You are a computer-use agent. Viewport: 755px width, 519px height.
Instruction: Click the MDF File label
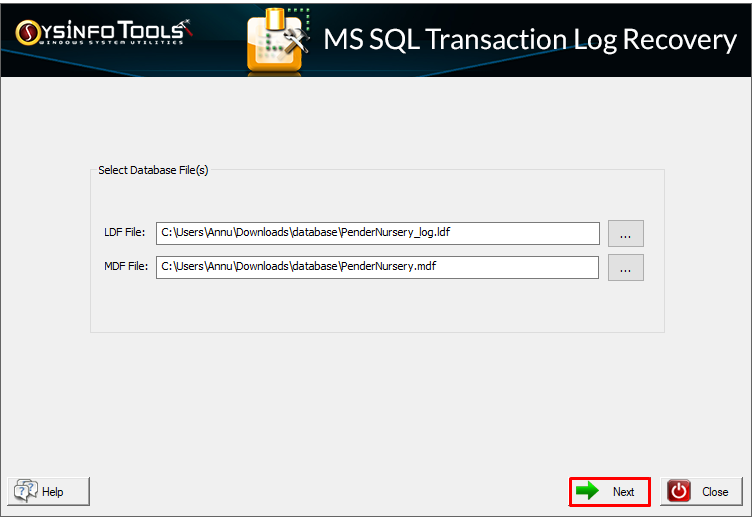click(x=126, y=266)
